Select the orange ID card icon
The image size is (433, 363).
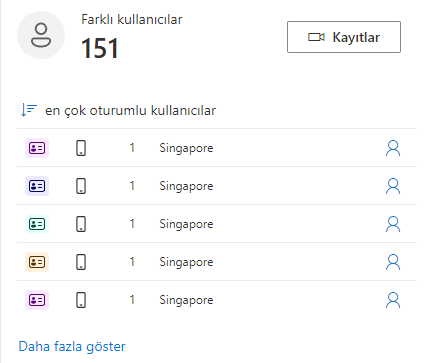click(37, 262)
